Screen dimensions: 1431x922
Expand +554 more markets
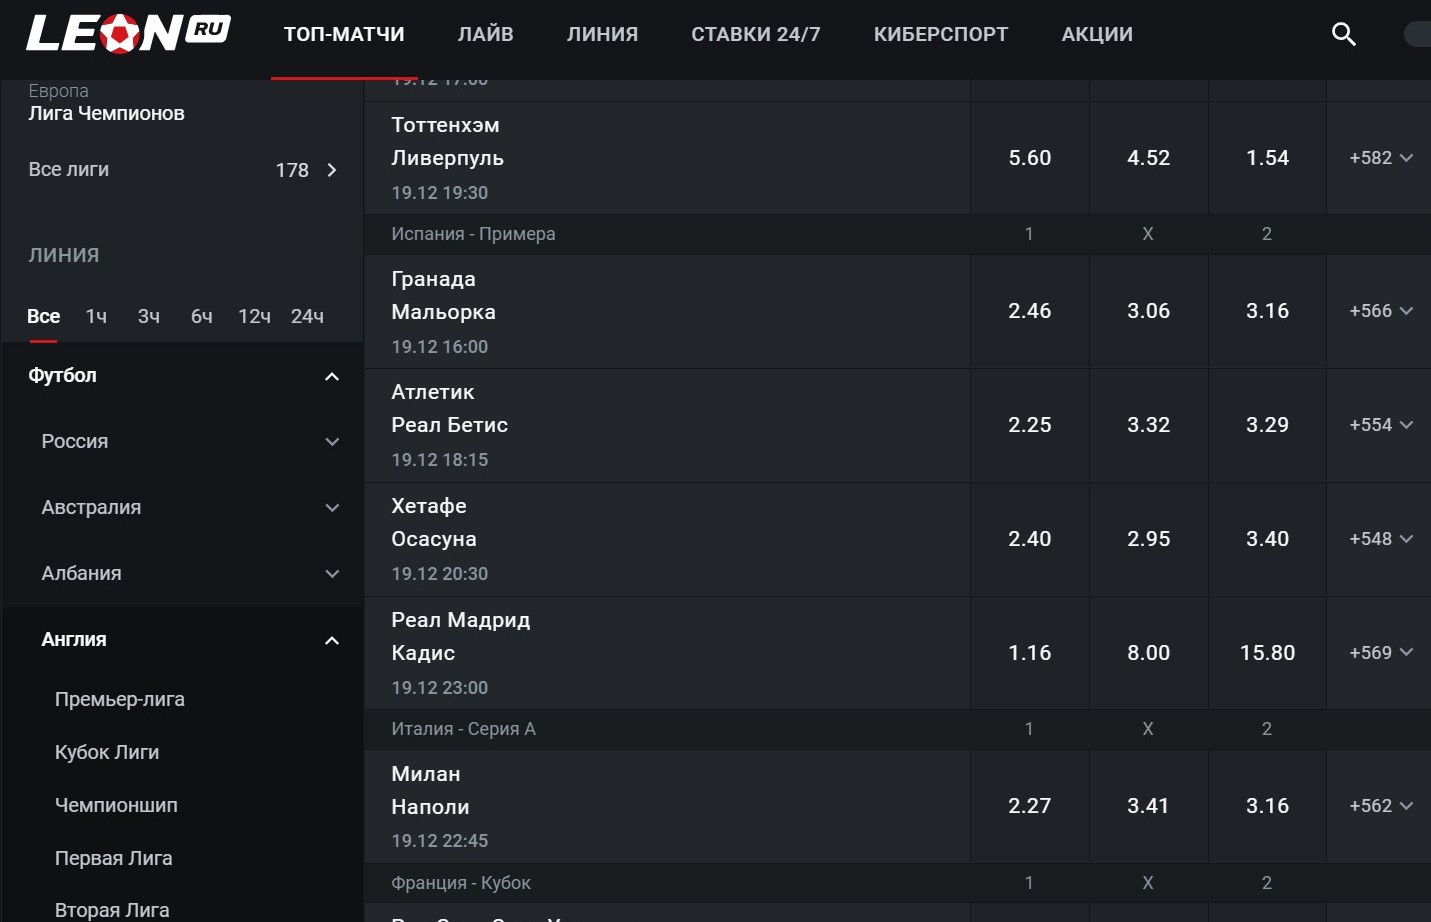click(x=1380, y=425)
